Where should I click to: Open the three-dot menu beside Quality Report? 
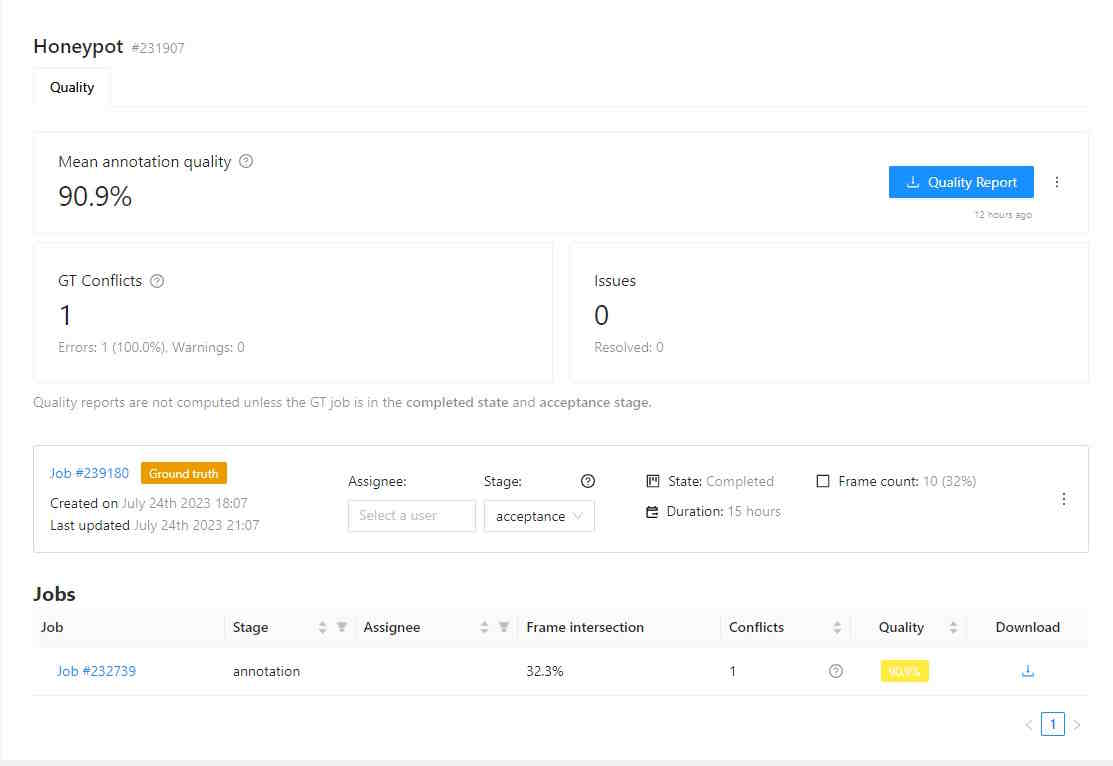tap(1057, 182)
